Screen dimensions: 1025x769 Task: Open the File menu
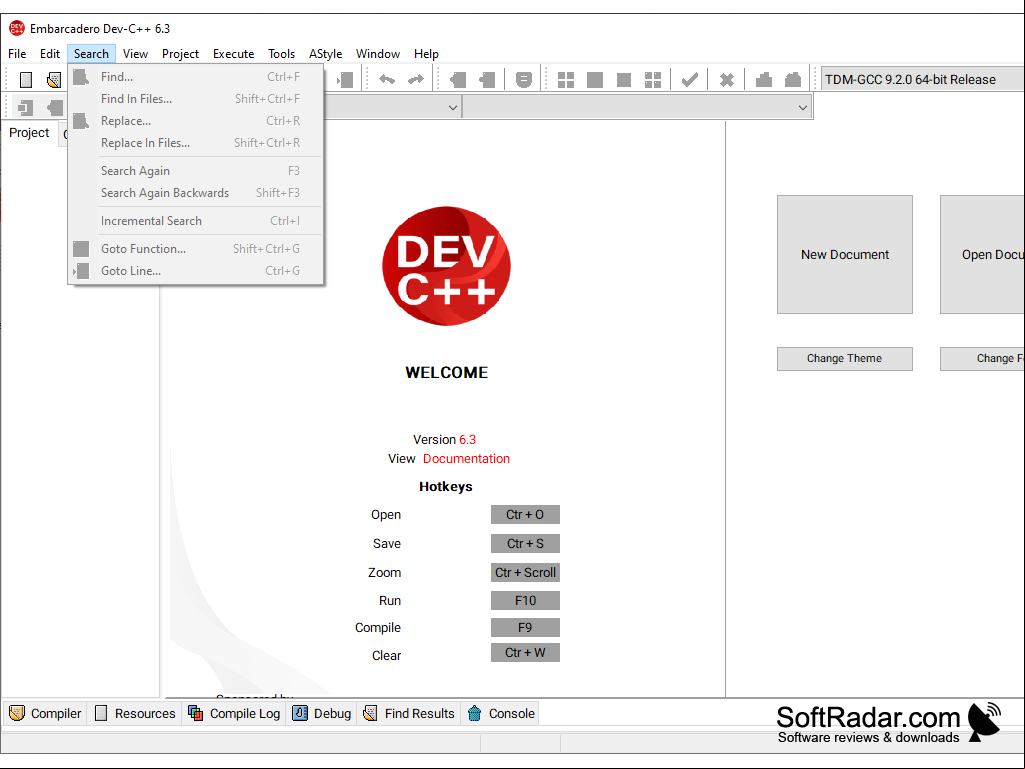click(x=17, y=54)
